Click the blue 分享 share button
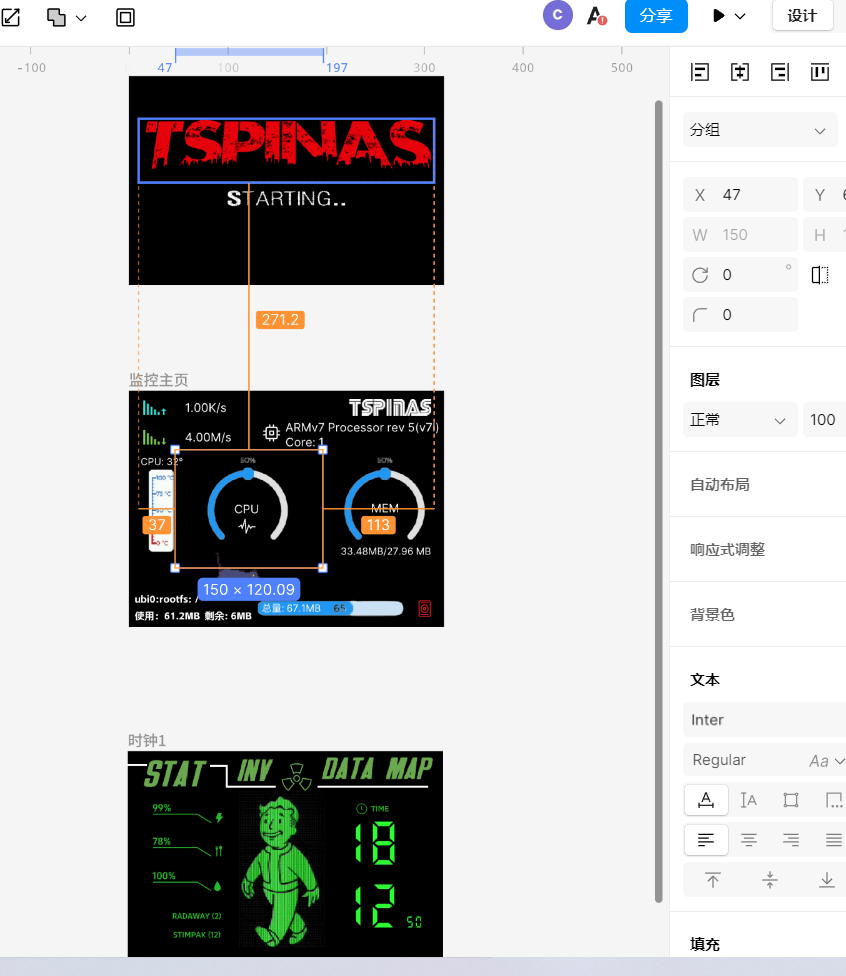Screen dimensions: 846x976 coord(656,16)
